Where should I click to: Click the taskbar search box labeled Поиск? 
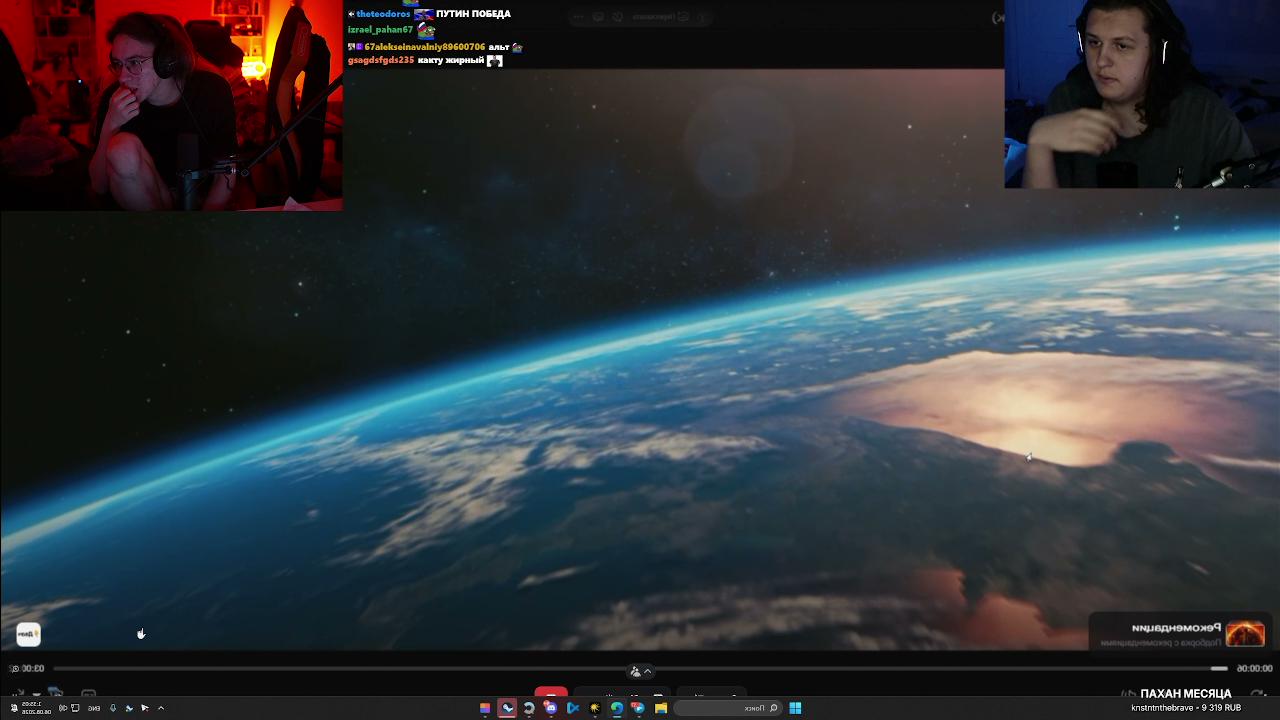(x=727, y=708)
